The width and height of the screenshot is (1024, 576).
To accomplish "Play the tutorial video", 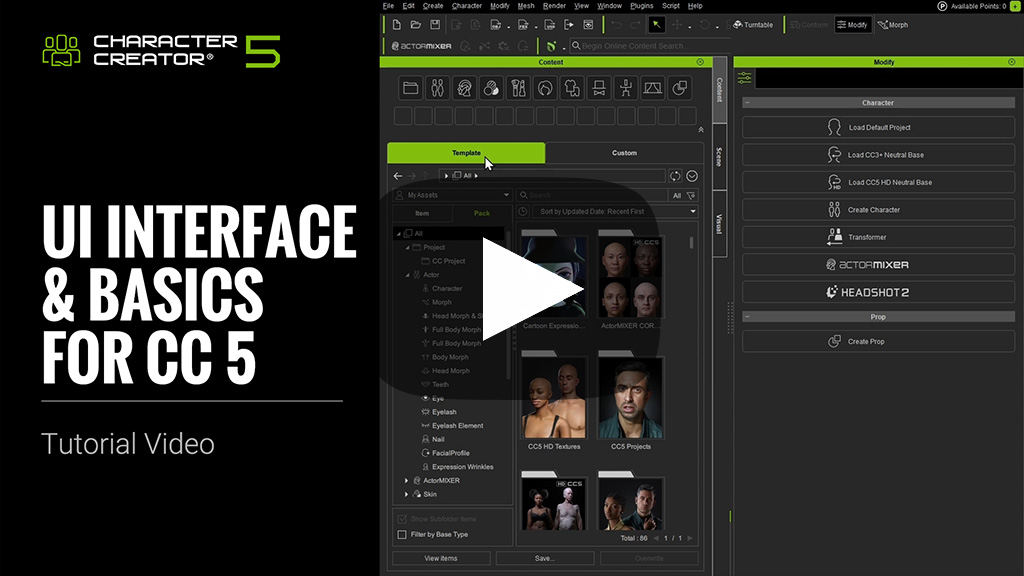I will click(x=532, y=288).
